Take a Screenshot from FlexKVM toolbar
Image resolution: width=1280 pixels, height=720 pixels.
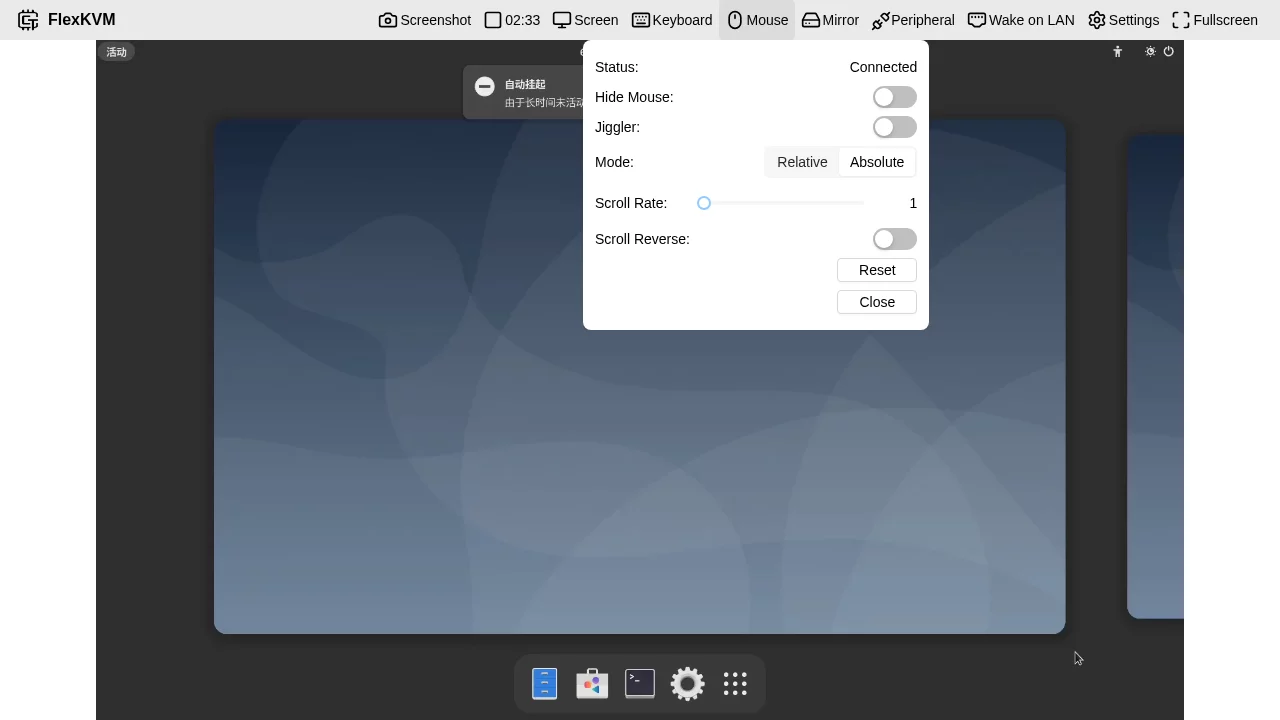pos(425,20)
